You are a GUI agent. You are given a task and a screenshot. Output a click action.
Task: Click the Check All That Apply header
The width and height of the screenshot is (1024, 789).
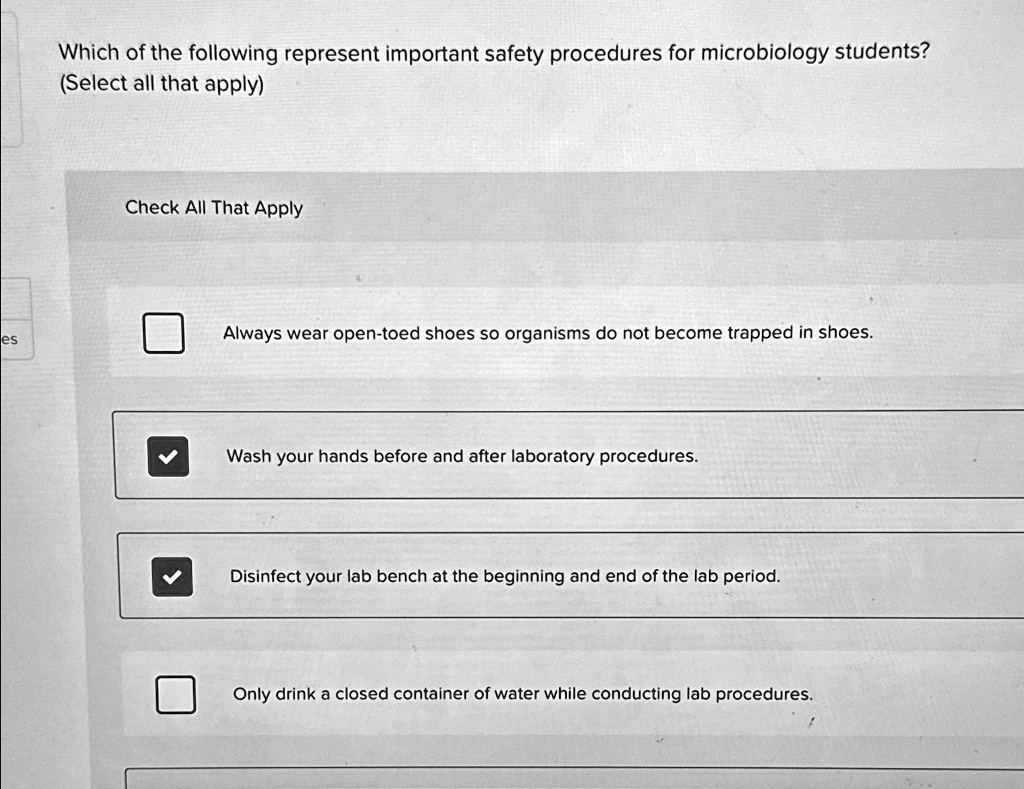(x=214, y=207)
